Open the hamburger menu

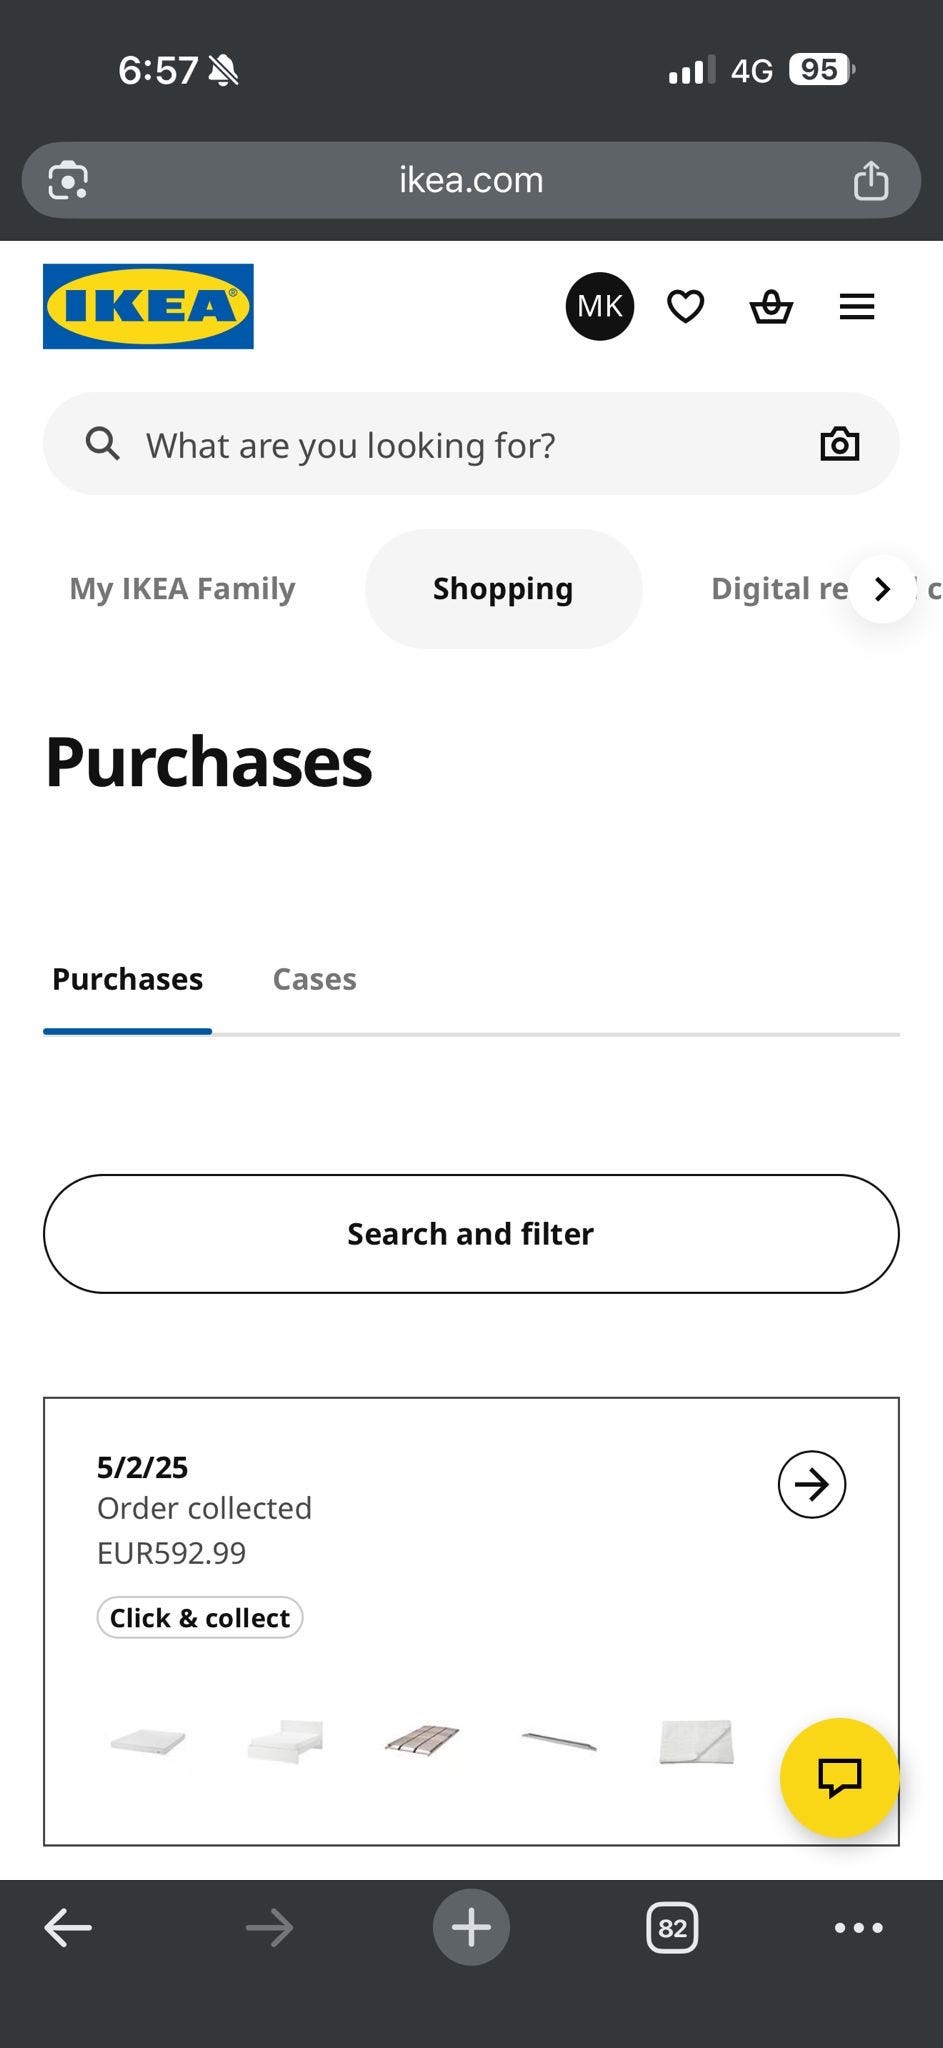coord(857,306)
